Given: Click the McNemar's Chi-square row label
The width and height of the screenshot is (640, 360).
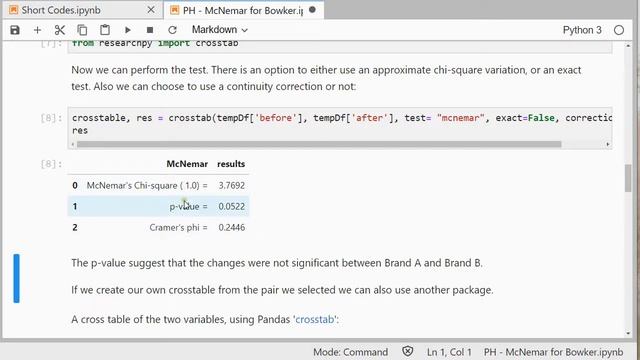Looking at the screenshot, I should click(x=147, y=185).
